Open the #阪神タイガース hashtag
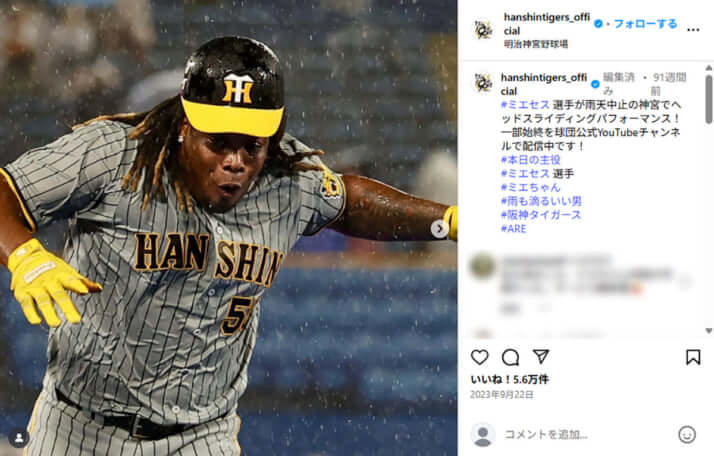Viewport: 714px width, 456px height. tap(541, 215)
